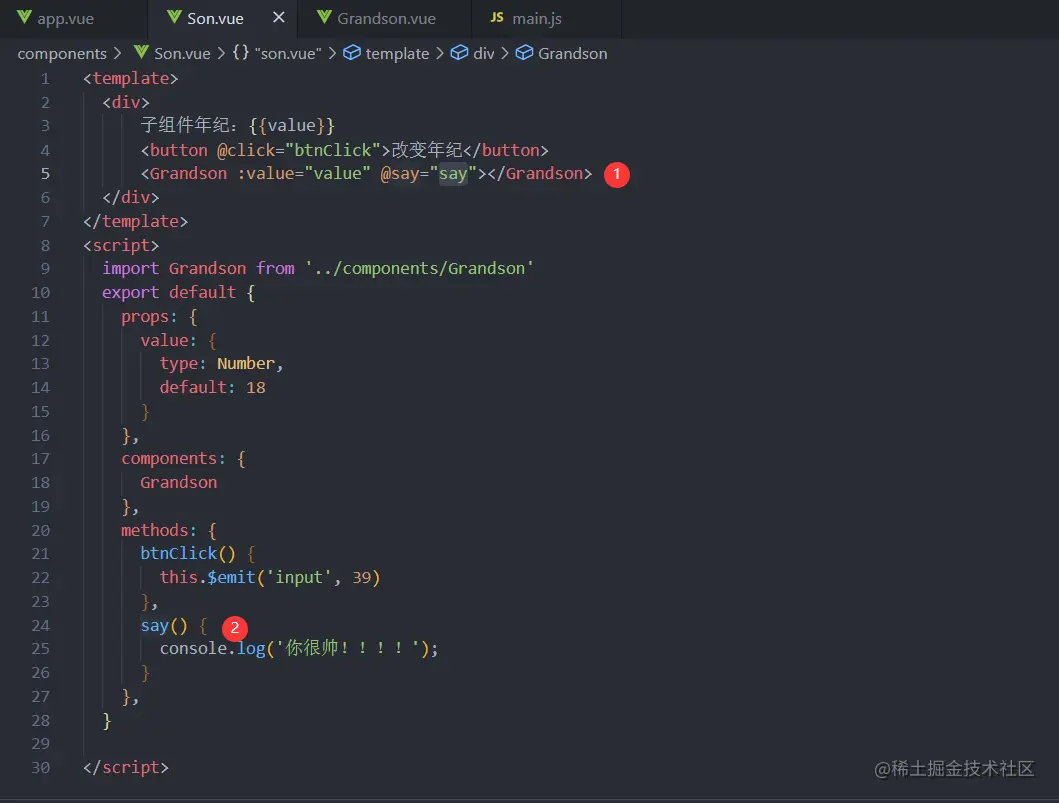Click the components: key on line 17
1059x803 pixels.
pos(173,459)
